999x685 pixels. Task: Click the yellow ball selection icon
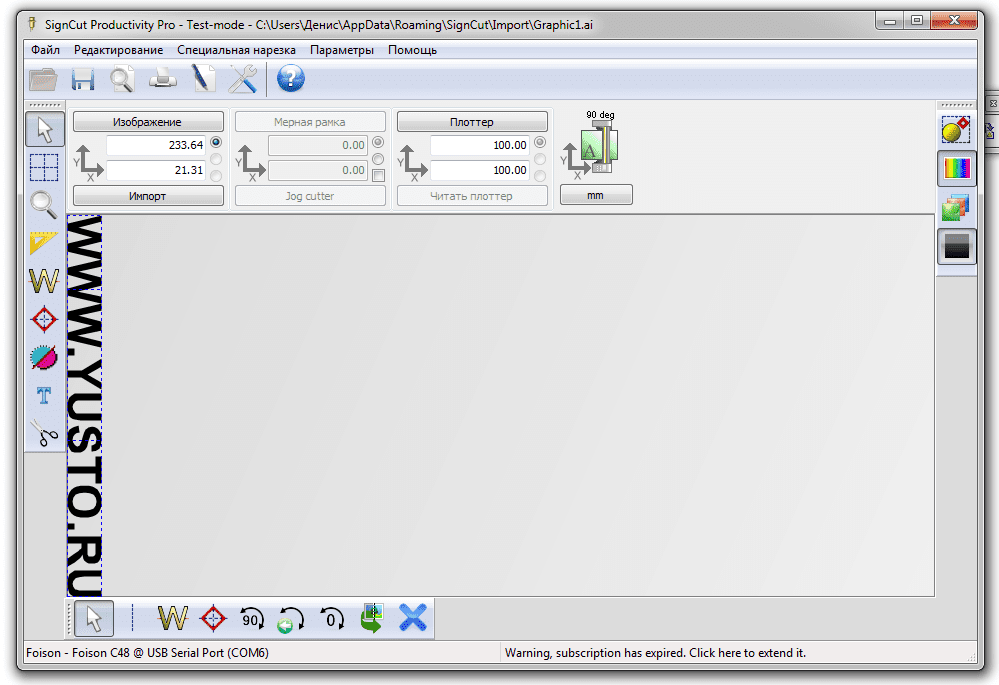[x=956, y=129]
